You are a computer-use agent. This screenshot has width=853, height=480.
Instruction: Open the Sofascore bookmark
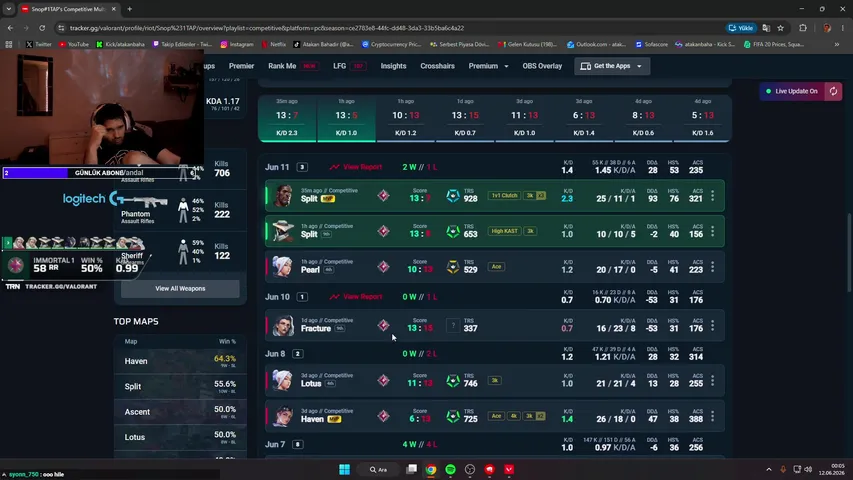point(652,44)
